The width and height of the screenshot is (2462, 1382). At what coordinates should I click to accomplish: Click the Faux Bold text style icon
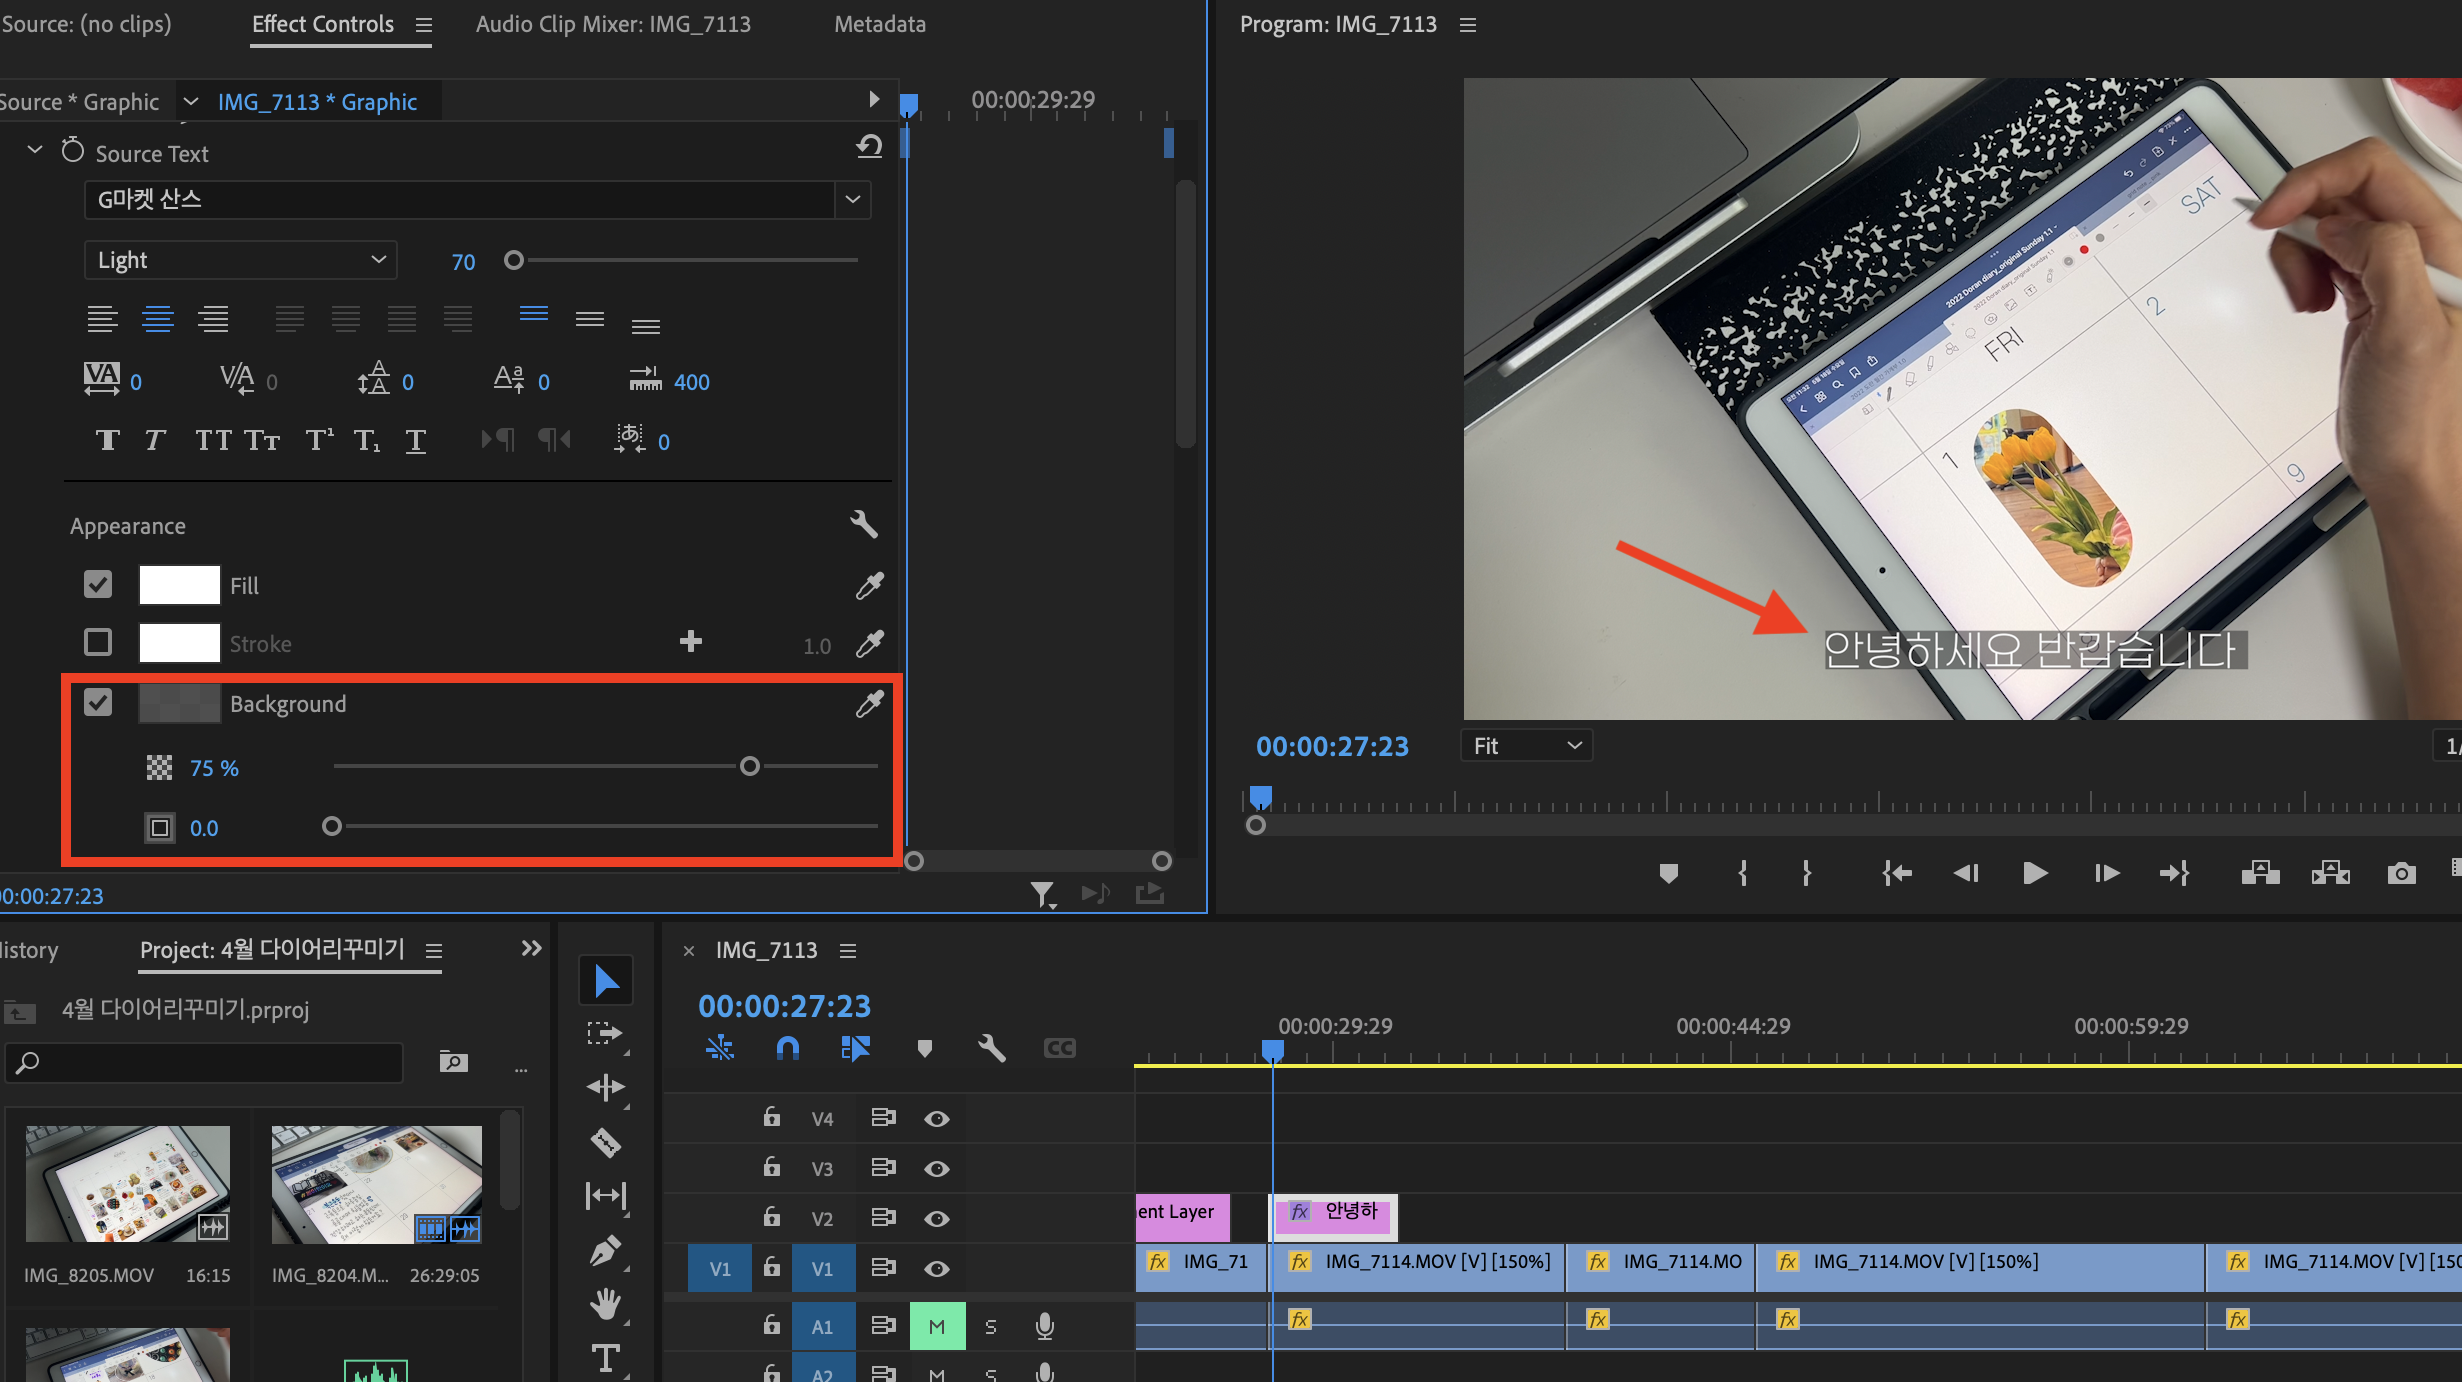tap(107, 441)
